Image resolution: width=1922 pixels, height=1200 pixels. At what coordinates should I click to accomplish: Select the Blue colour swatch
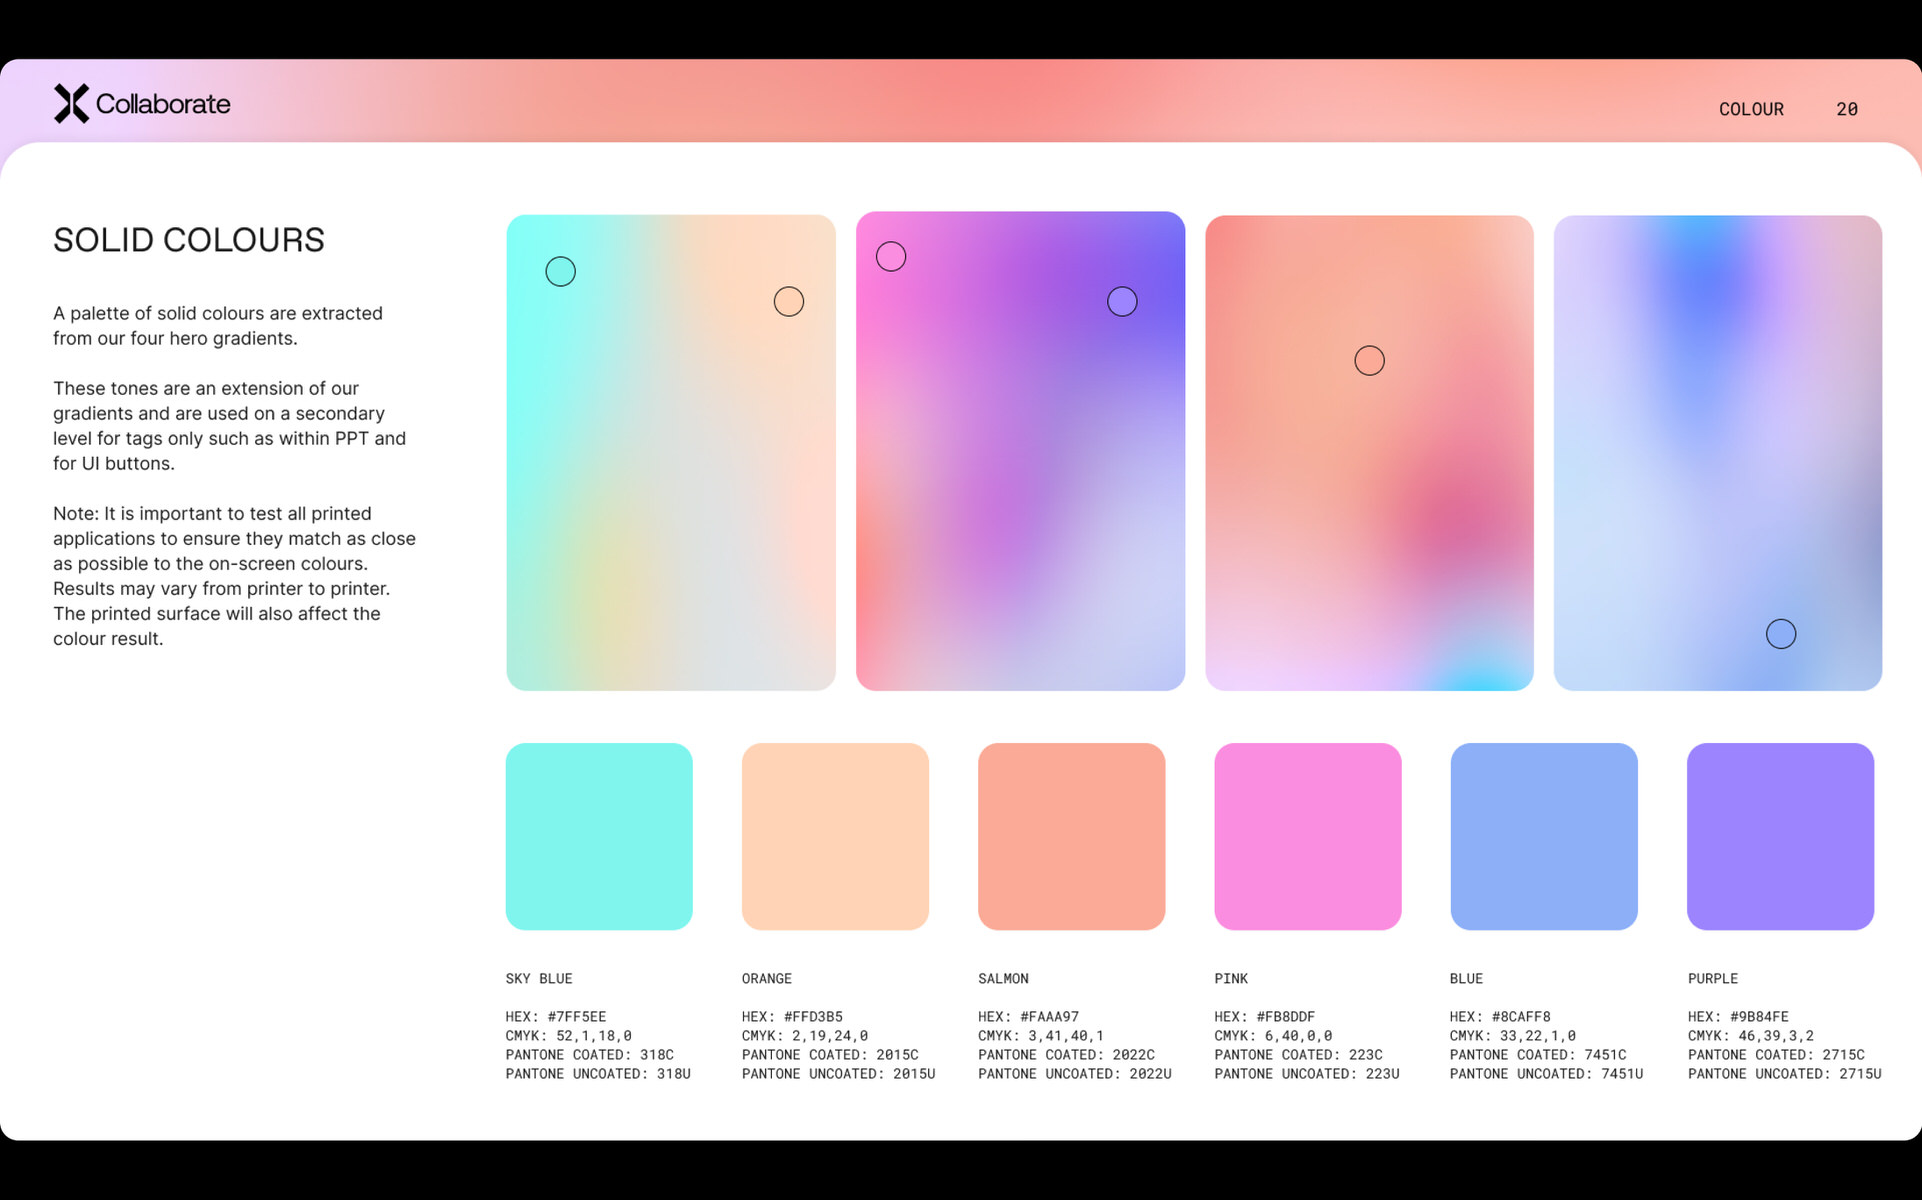click(1543, 836)
